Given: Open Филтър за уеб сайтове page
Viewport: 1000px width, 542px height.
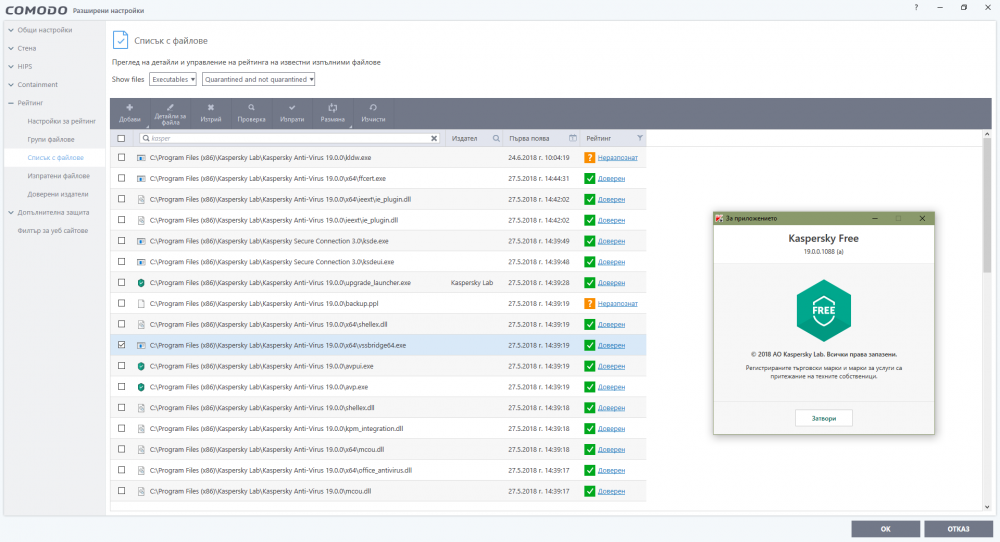Looking at the screenshot, I should (x=53, y=231).
